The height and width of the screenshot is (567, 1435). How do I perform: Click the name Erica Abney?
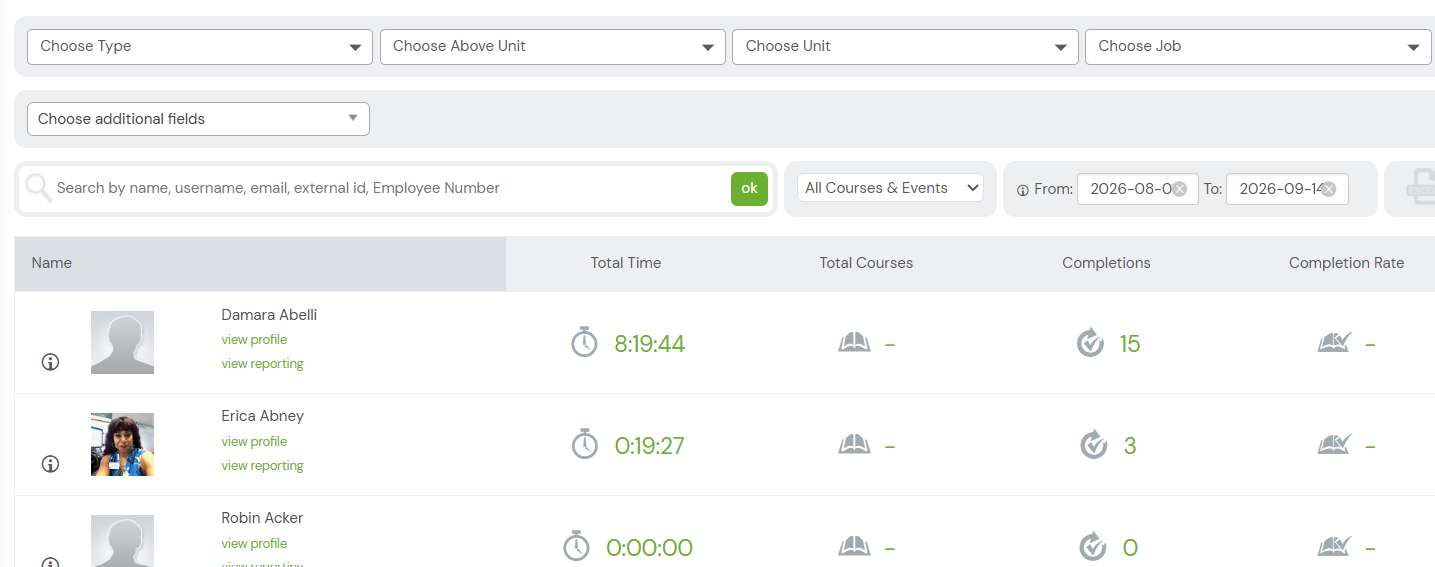(262, 416)
